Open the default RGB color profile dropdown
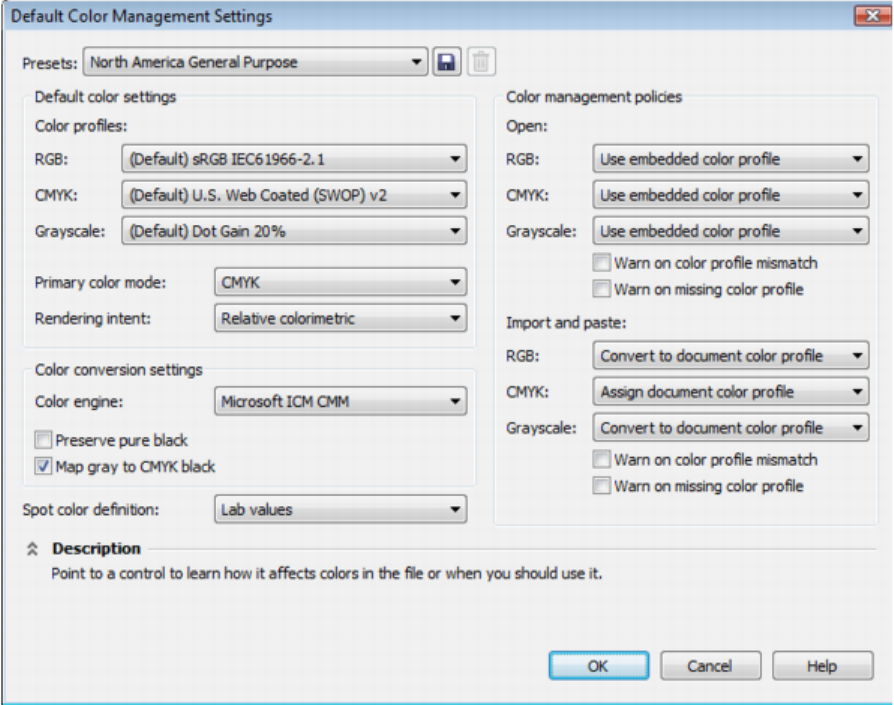 293,158
